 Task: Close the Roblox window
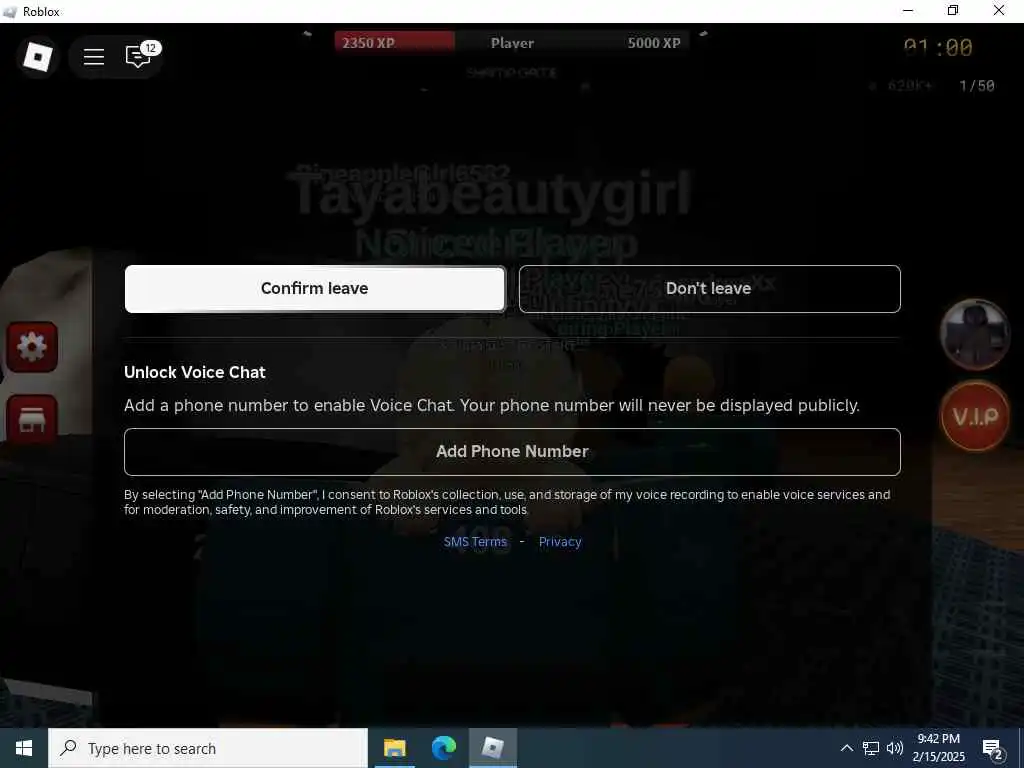pos(999,10)
